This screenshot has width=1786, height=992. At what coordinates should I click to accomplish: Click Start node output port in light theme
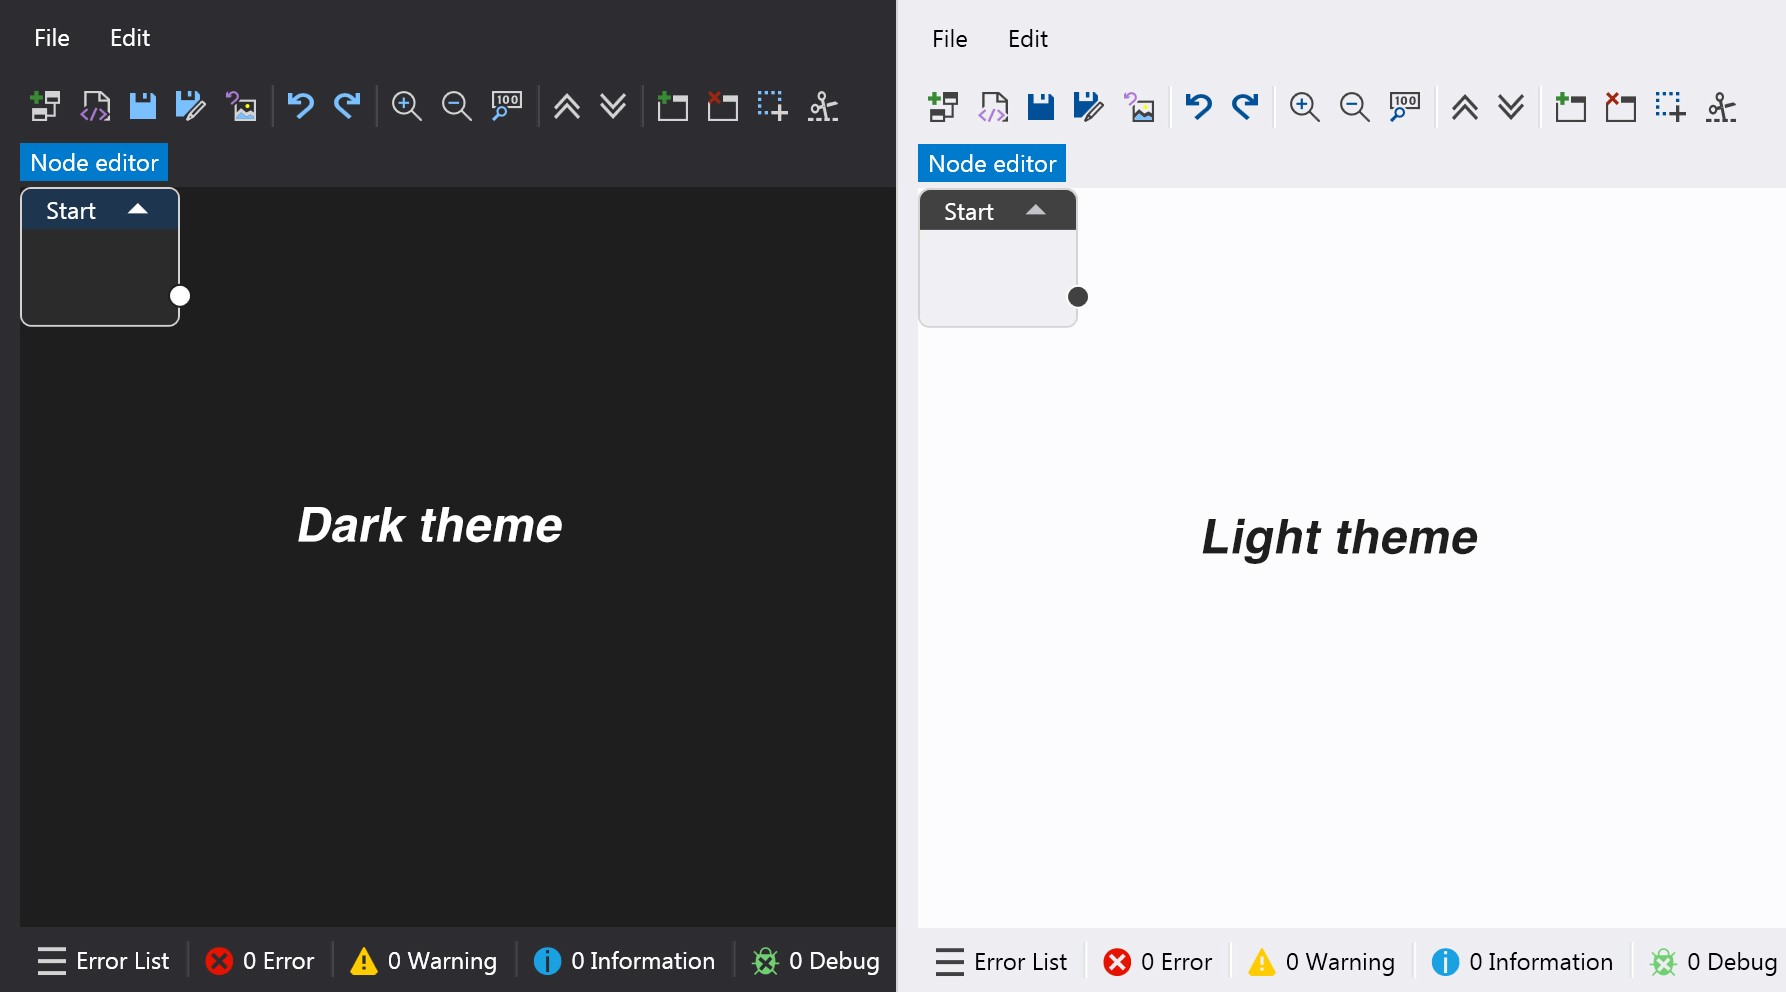(1078, 297)
